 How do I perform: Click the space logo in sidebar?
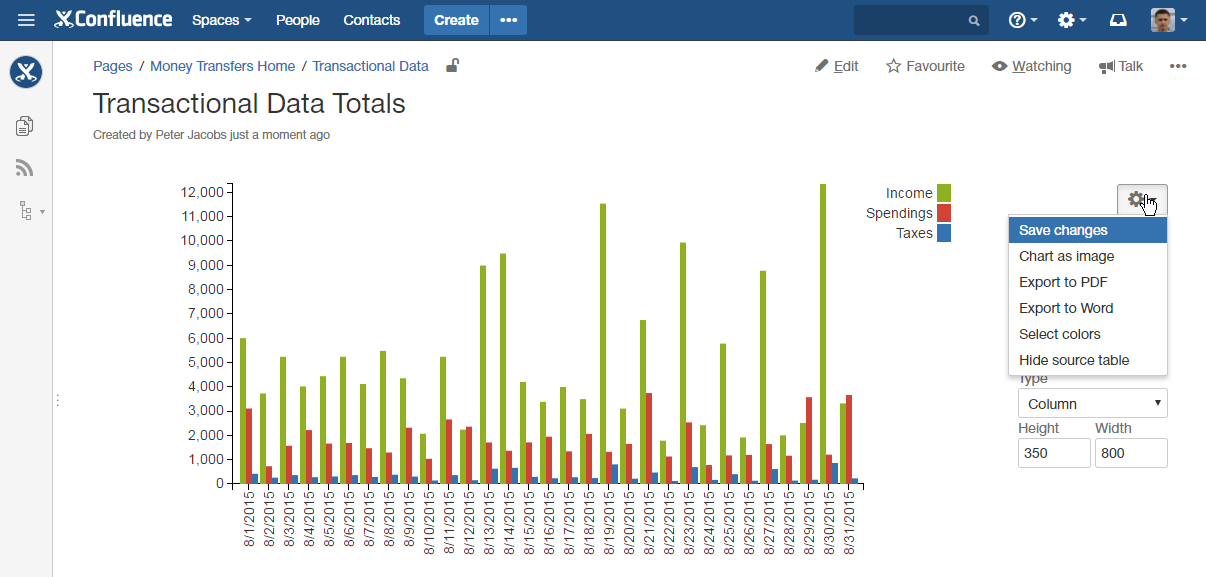(x=26, y=72)
